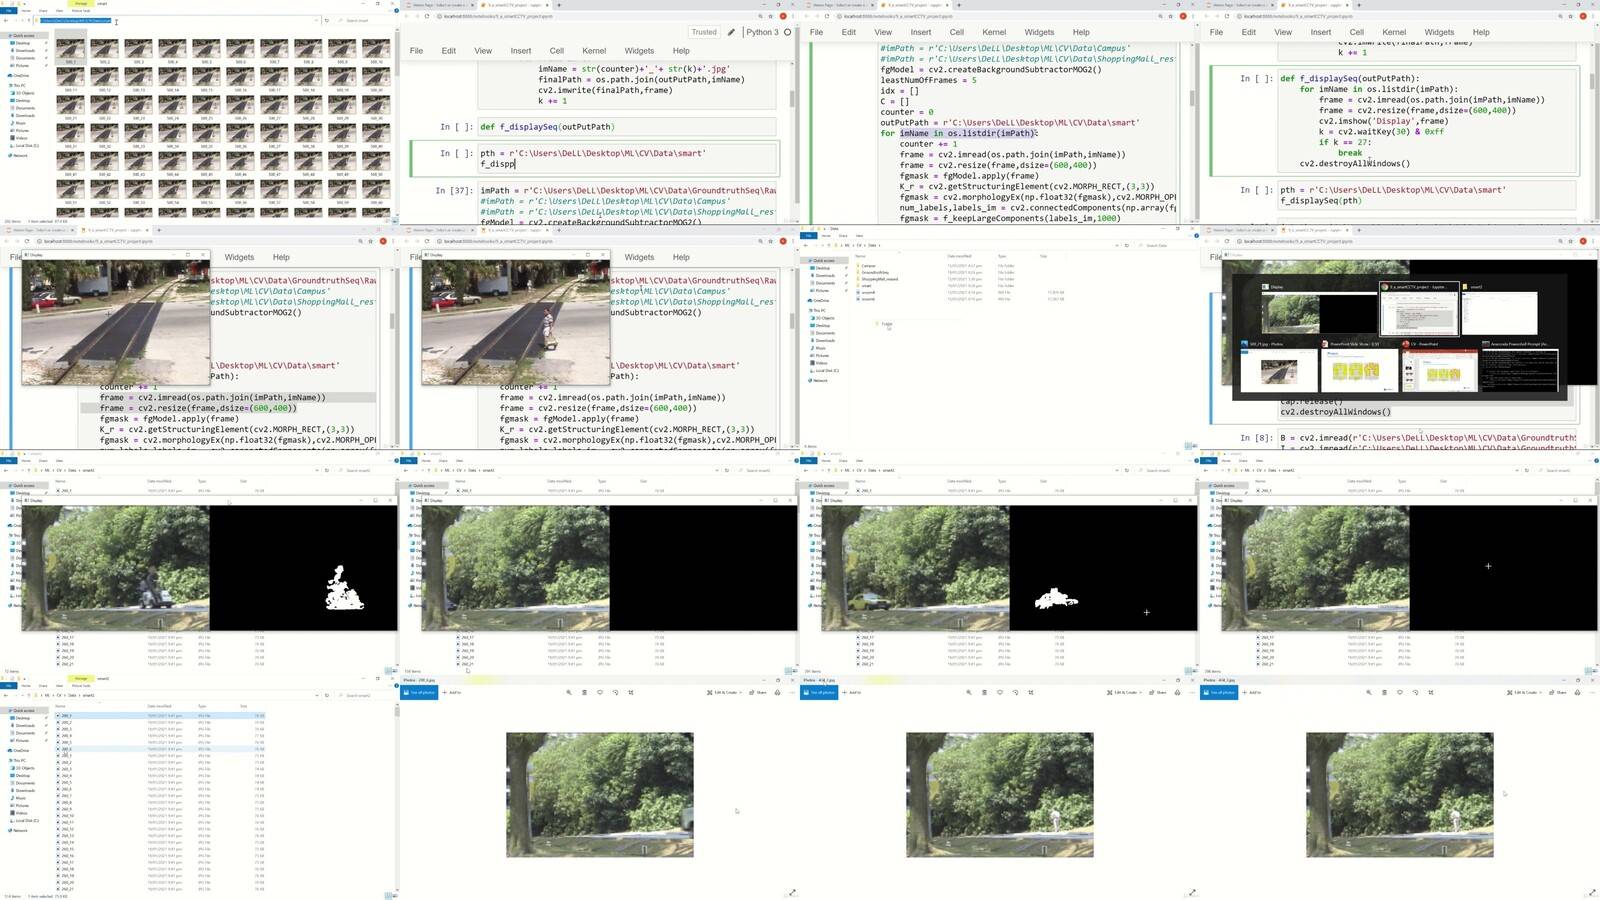Click zoom icon in middle Photos window
Viewport: 1600px width, 900px height.
pos(969,692)
